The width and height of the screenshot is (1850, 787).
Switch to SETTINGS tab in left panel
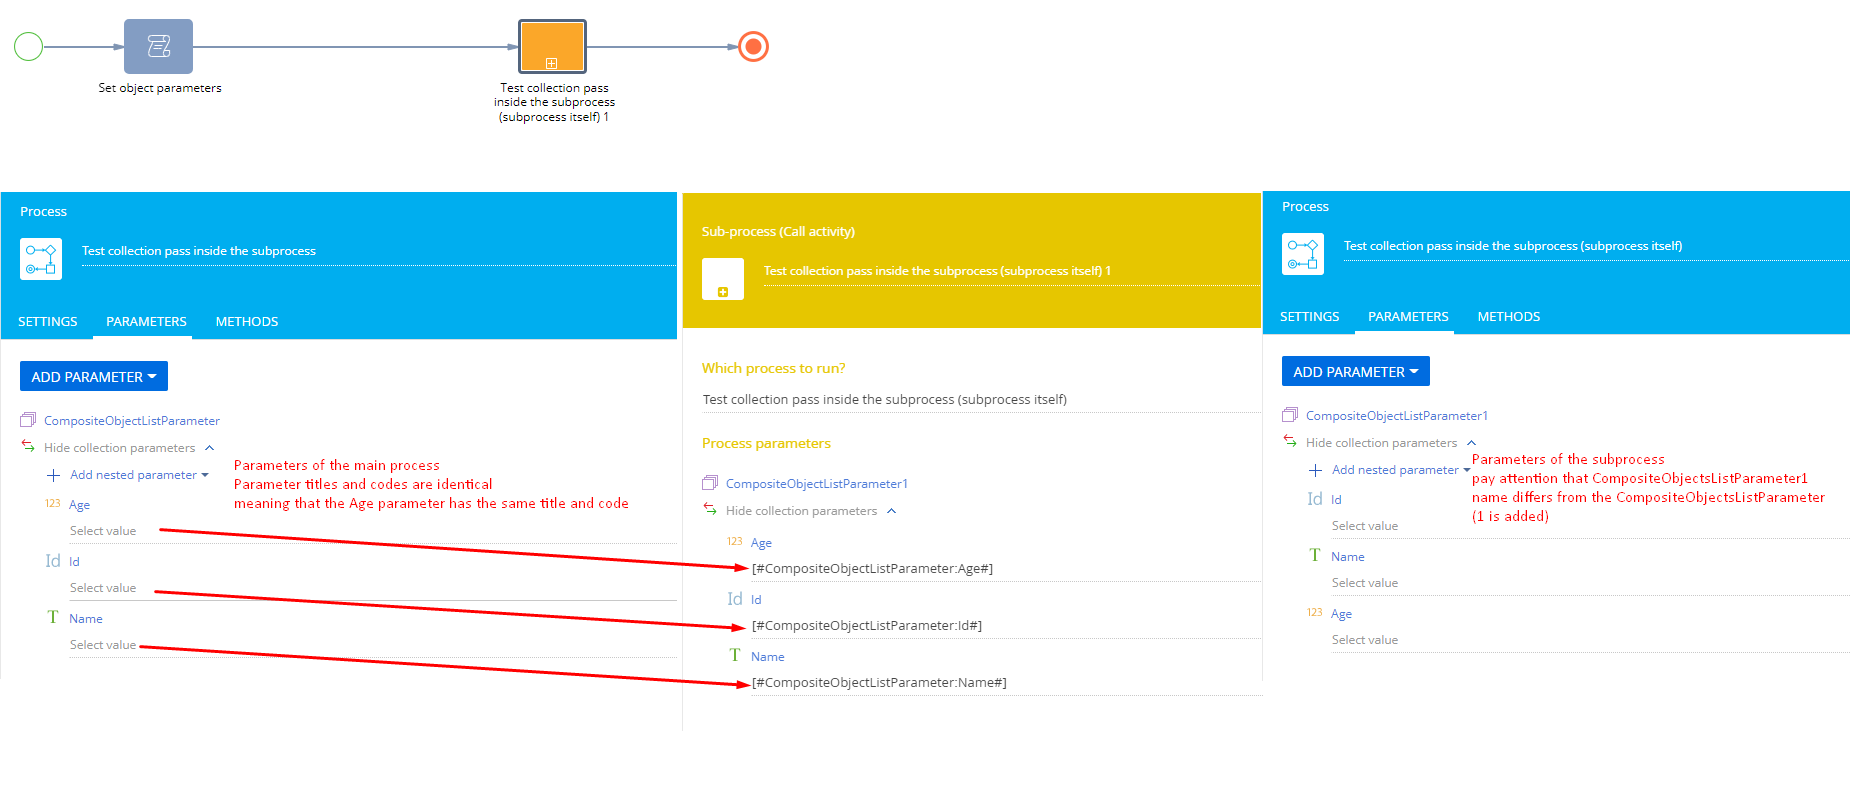48,322
